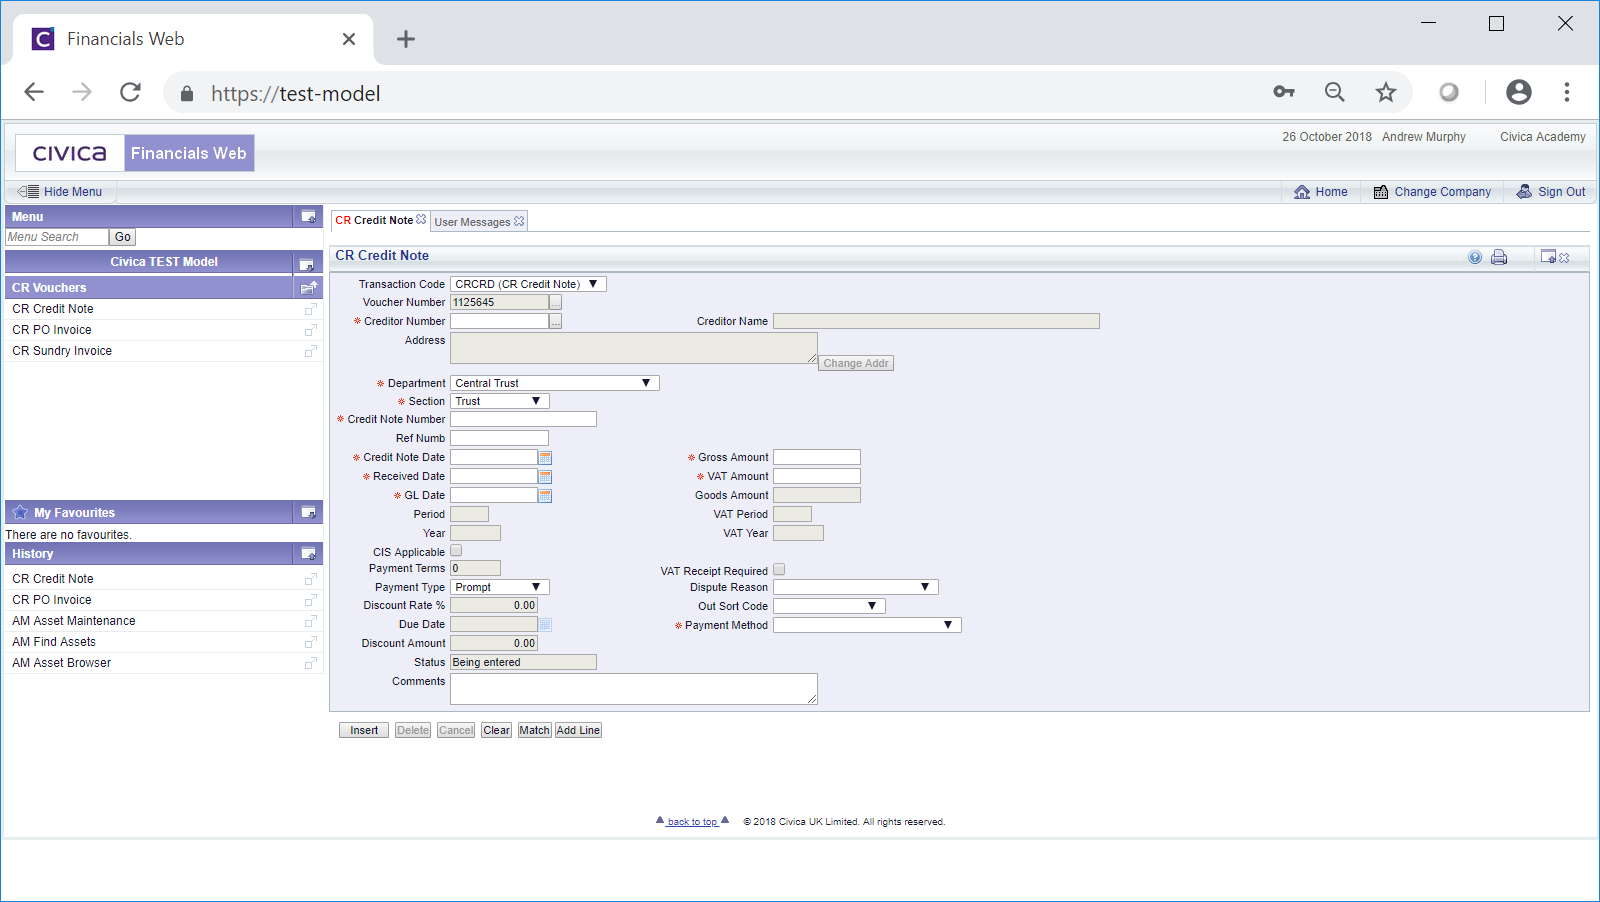1600x902 pixels.
Task: Open CR Sundry Invoice in new window icon
Action: tap(311, 351)
